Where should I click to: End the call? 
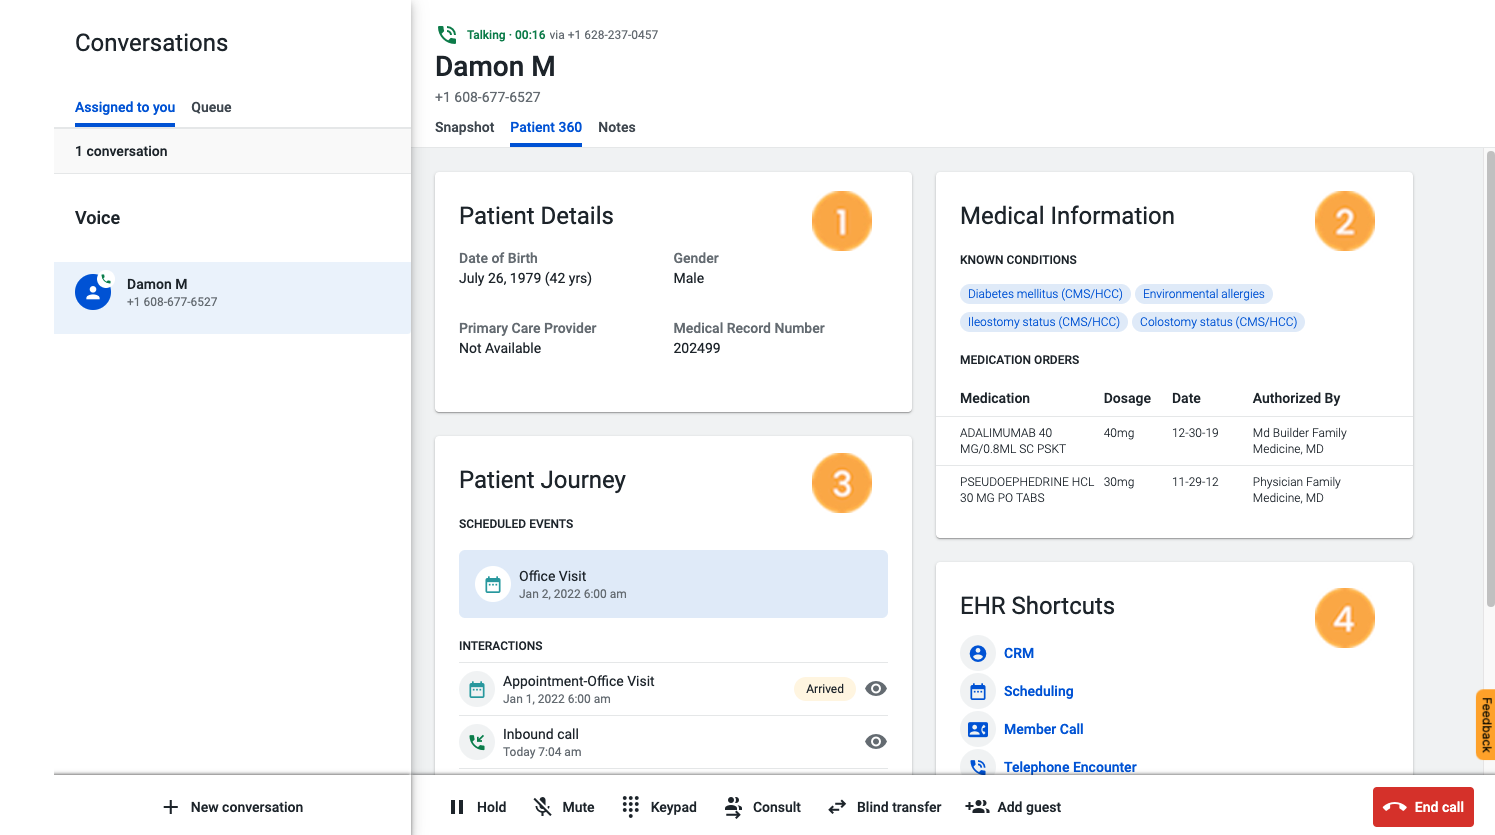point(1423,807)
